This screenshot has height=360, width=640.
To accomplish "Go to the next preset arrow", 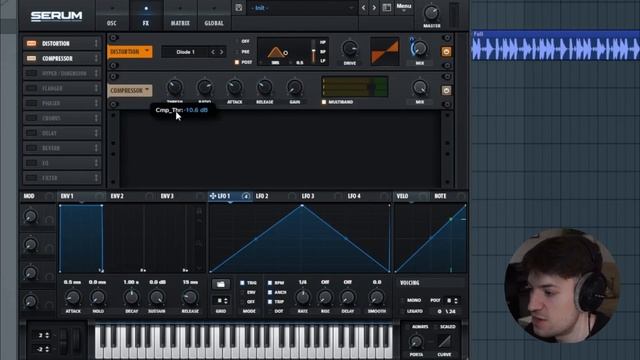I will [x=374, y=8].
